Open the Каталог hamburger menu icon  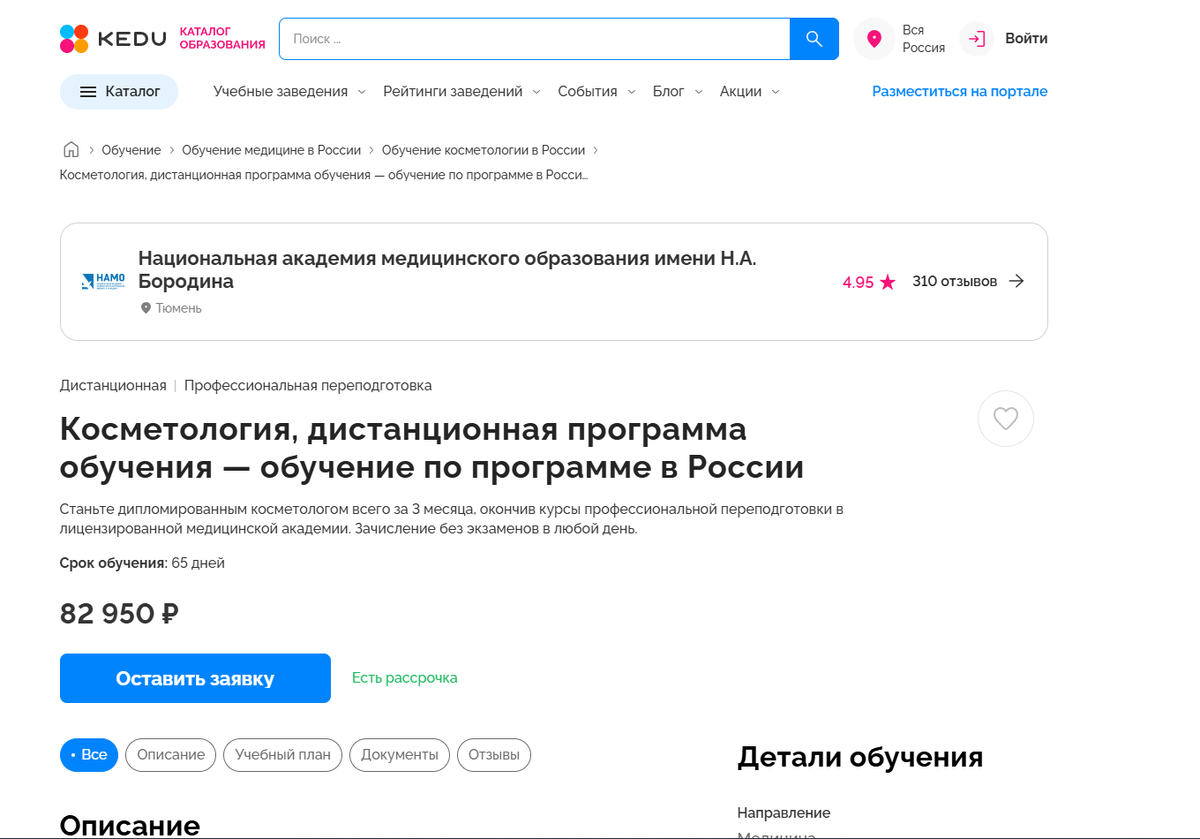click(88, 91)
